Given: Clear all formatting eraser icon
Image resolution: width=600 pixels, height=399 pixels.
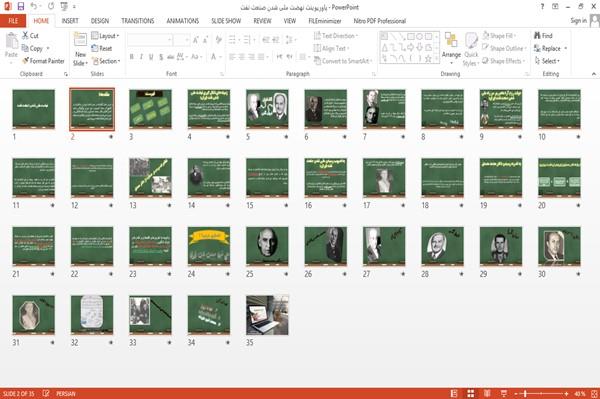Looking at the screenshot, I should point(219,40).
